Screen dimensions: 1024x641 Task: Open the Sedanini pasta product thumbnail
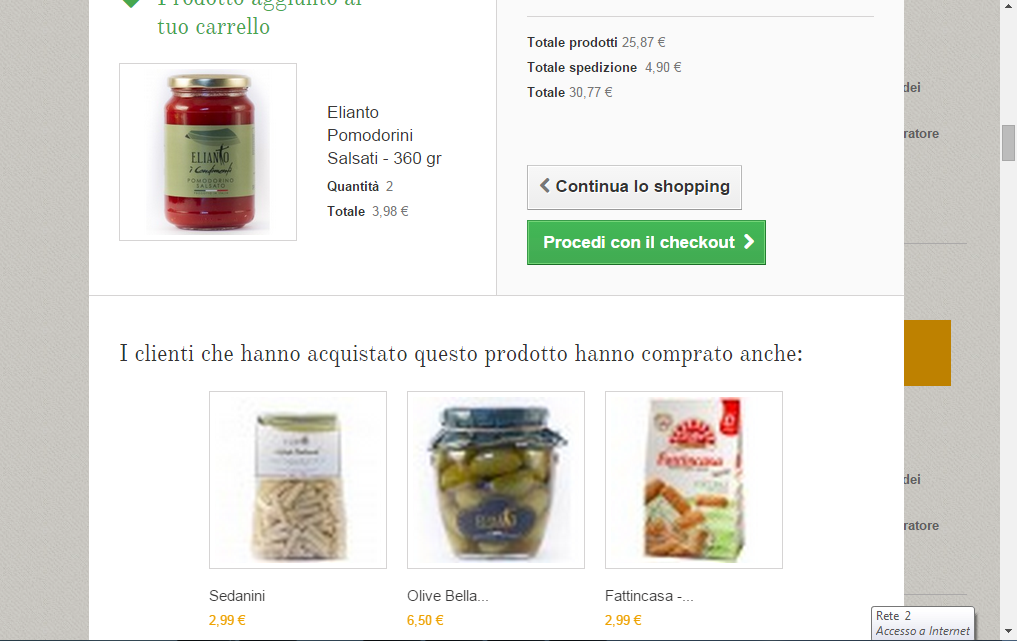[x=298, y=480]
